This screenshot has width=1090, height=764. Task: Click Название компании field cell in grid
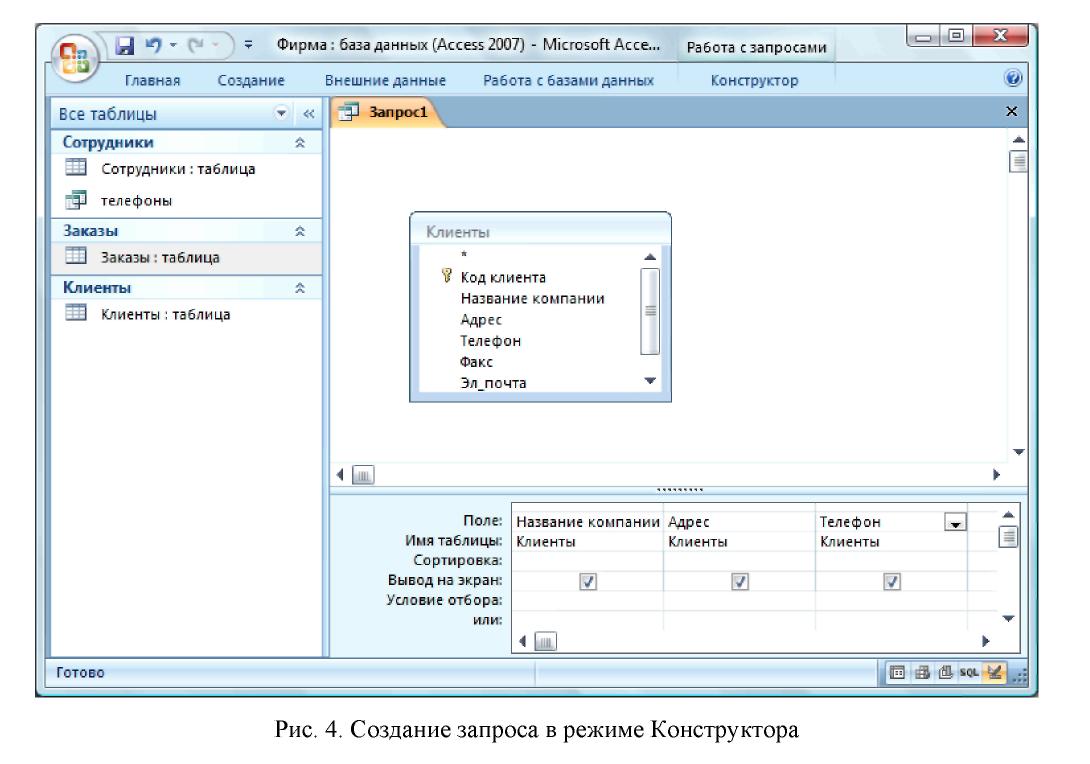(587, 521)
